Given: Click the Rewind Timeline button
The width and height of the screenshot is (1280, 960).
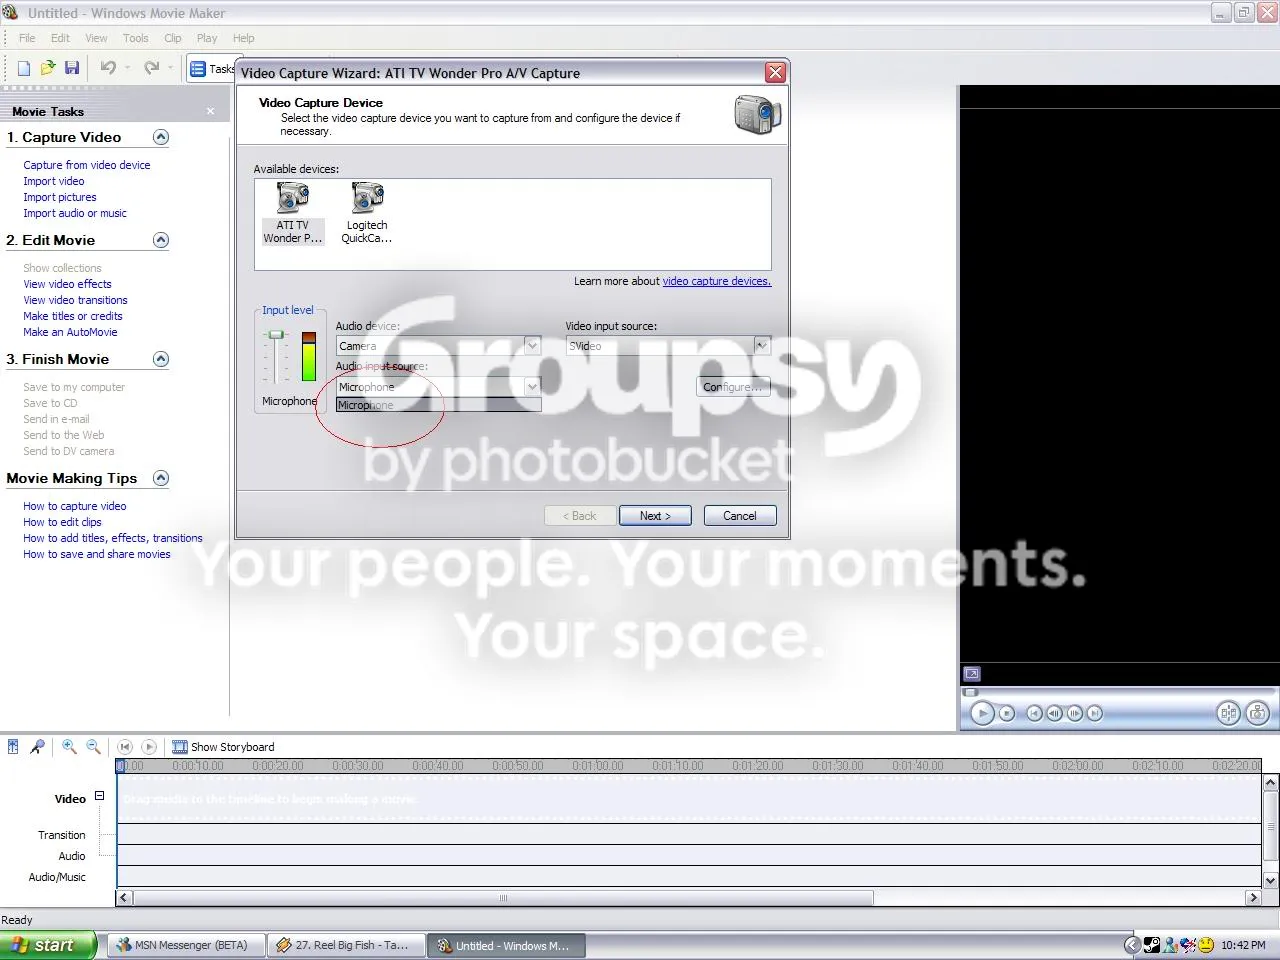Looking at the screenshot, I should [x=124, y=746].
